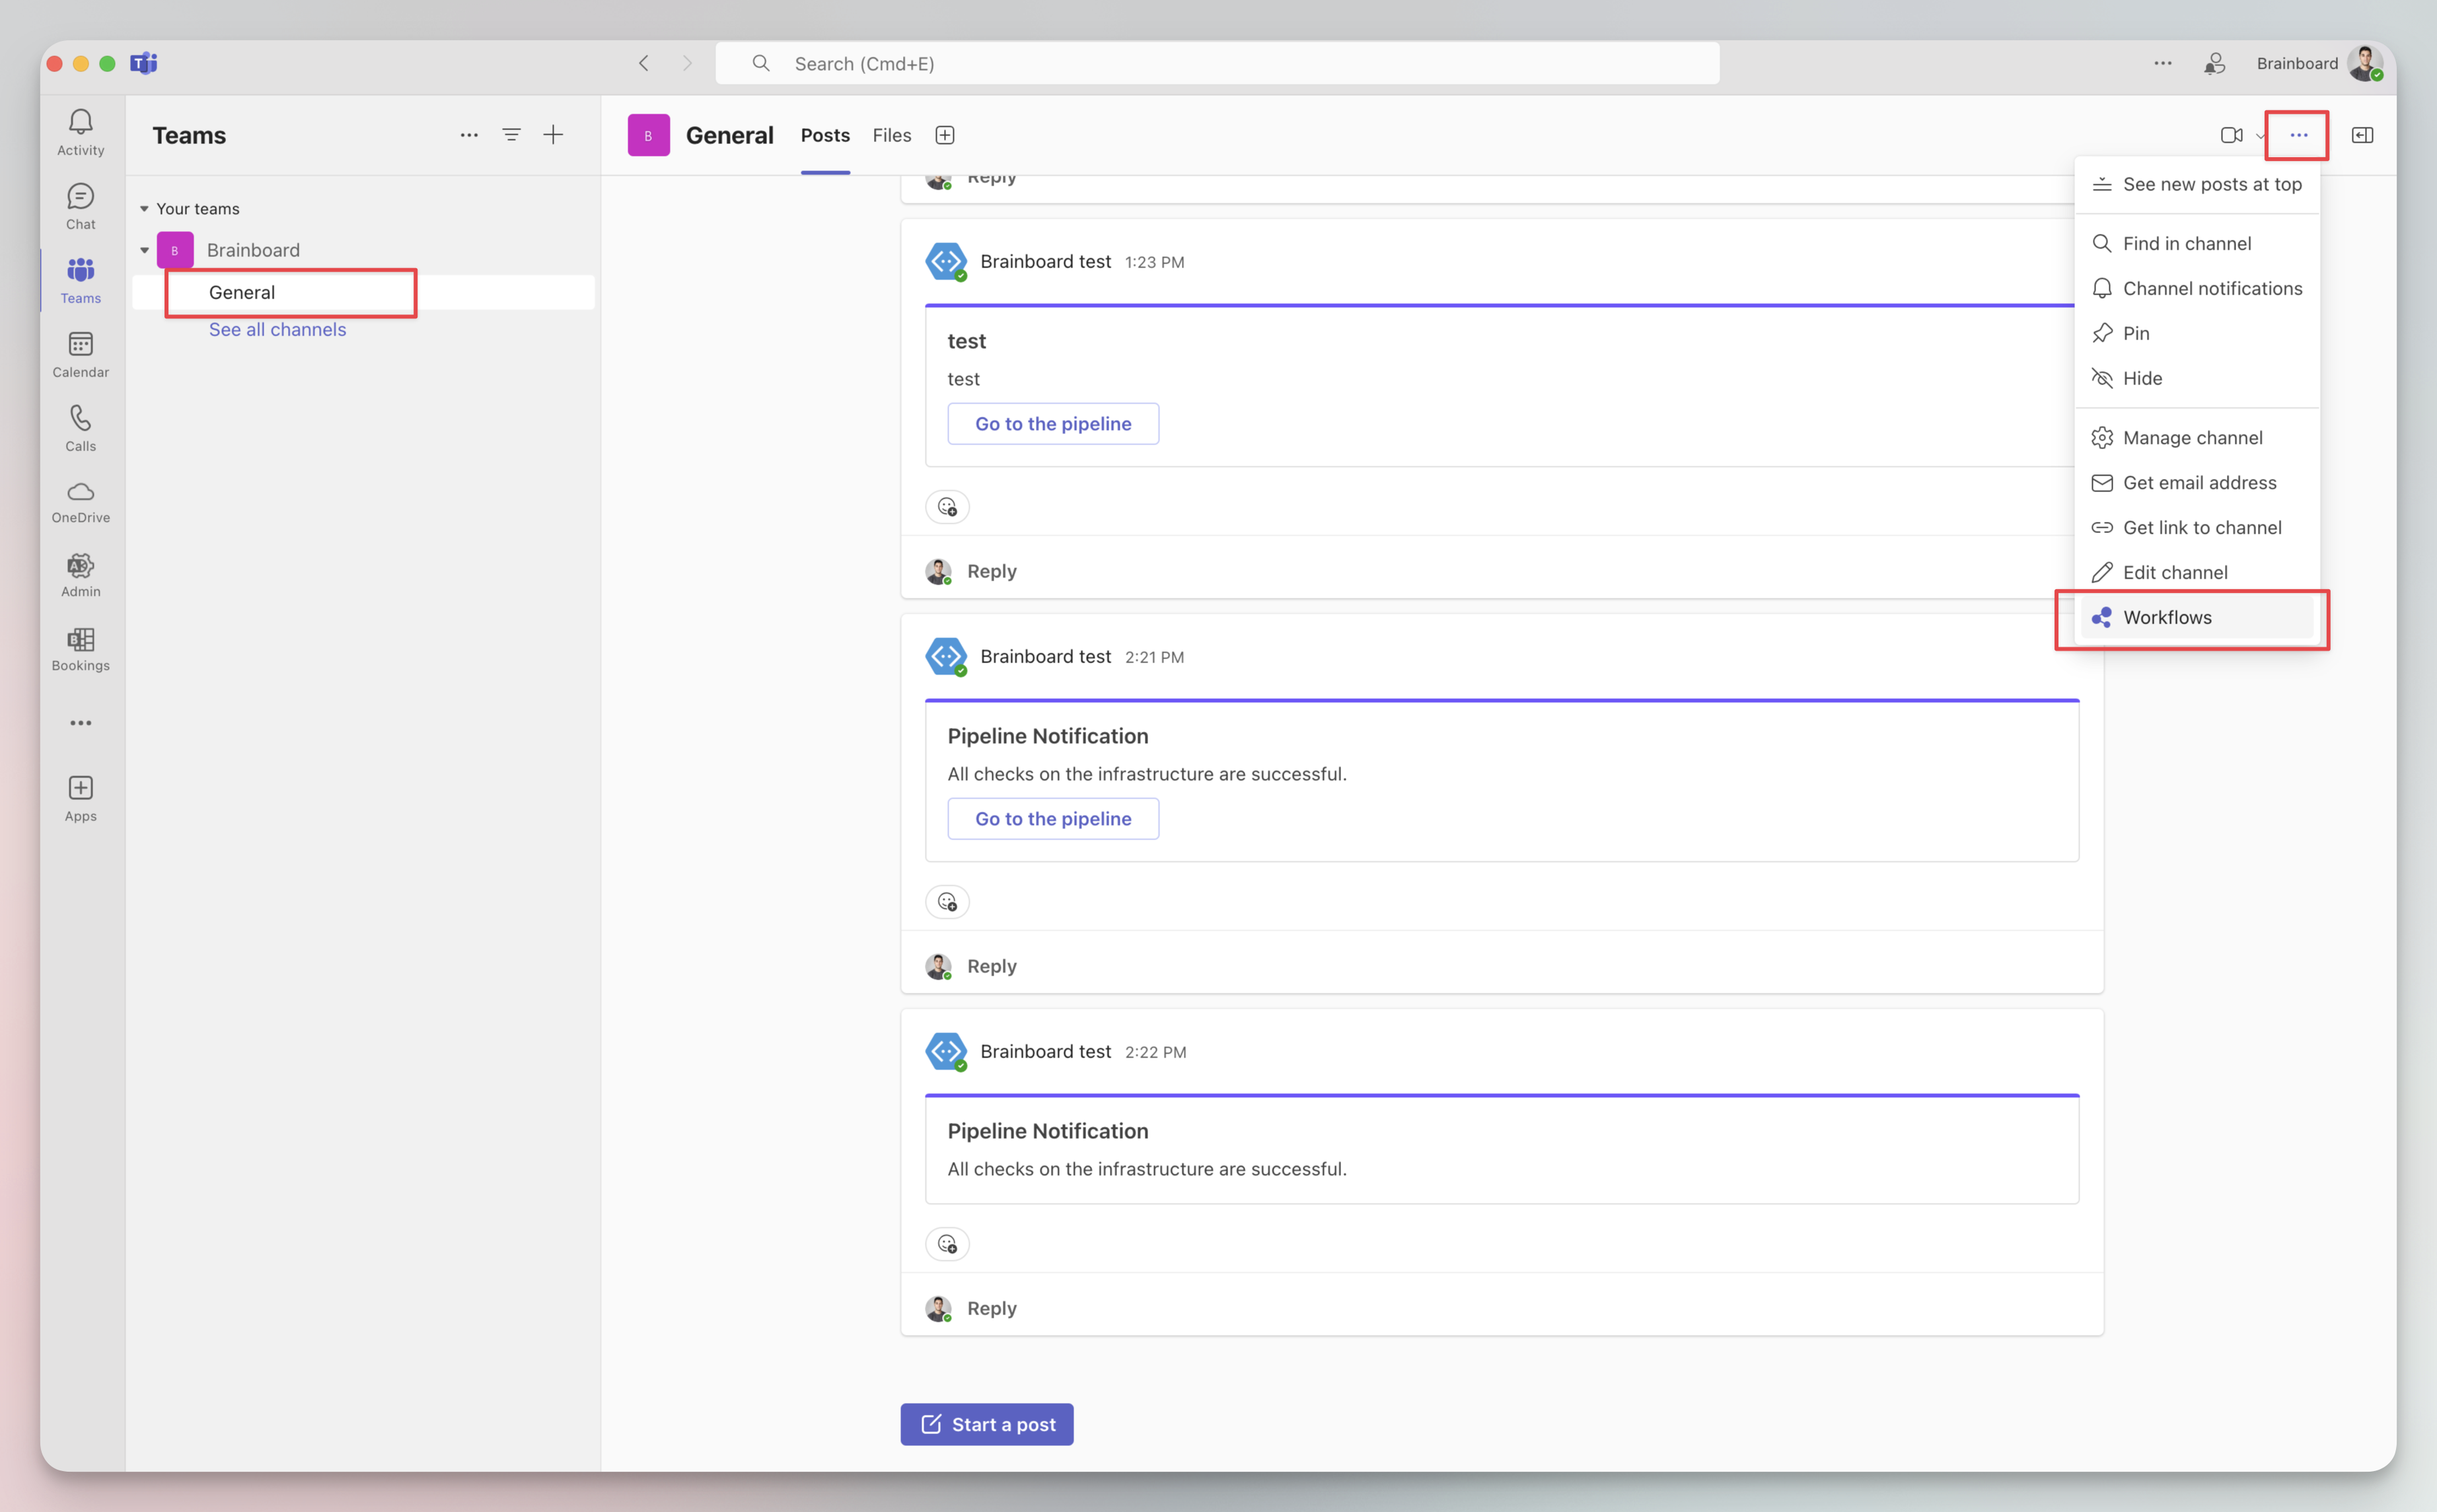Click the filter teams icon
Viewport: 2437px width, 1512px height.
click(511, 135)
